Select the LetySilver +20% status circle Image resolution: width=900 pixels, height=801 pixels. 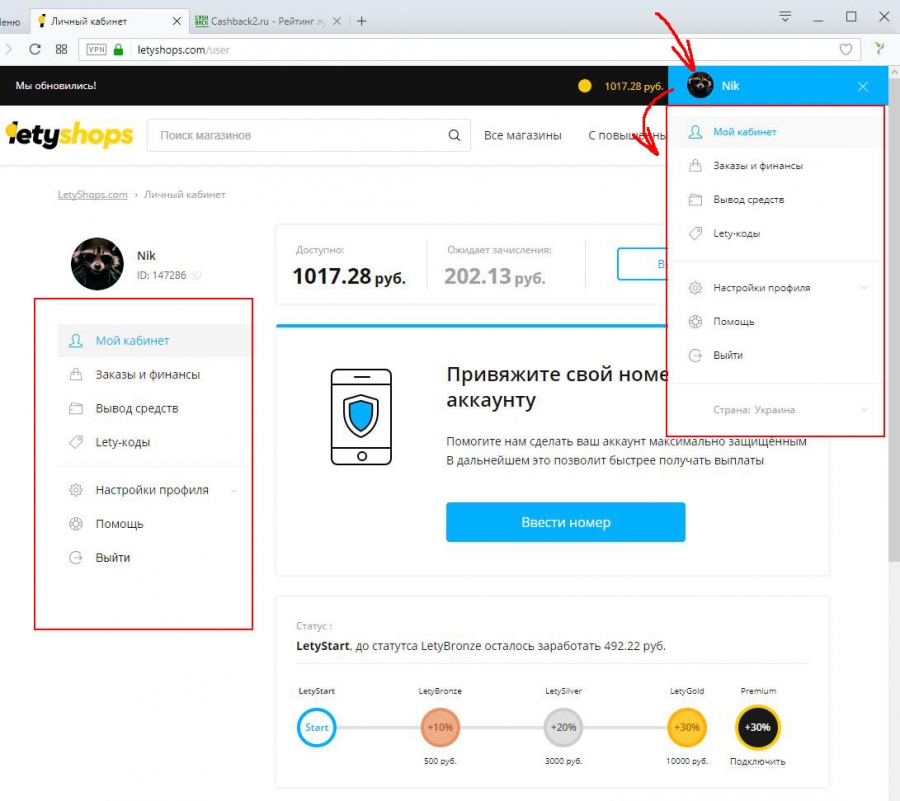563,728
